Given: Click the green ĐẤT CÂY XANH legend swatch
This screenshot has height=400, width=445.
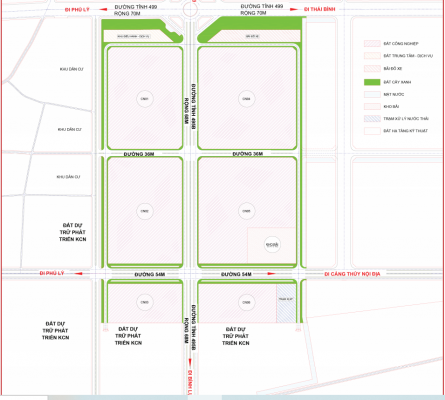Looking at the screenshot, I should (x=372, y=82).
